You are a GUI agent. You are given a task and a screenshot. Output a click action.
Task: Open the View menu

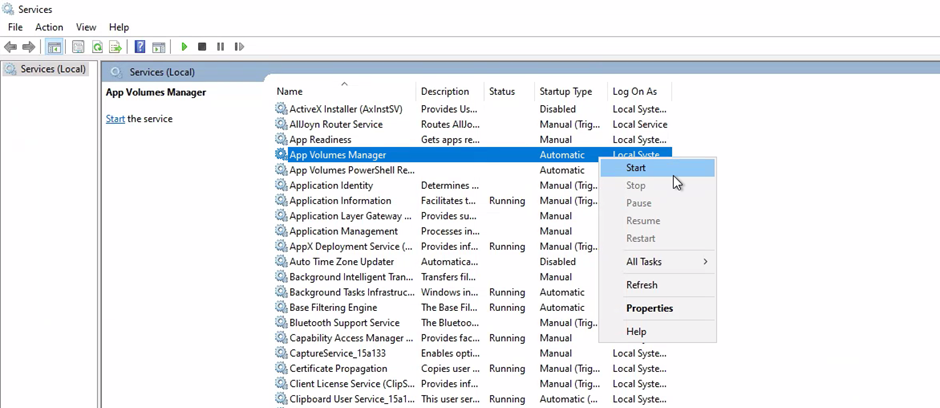click(x=86, y=27)
